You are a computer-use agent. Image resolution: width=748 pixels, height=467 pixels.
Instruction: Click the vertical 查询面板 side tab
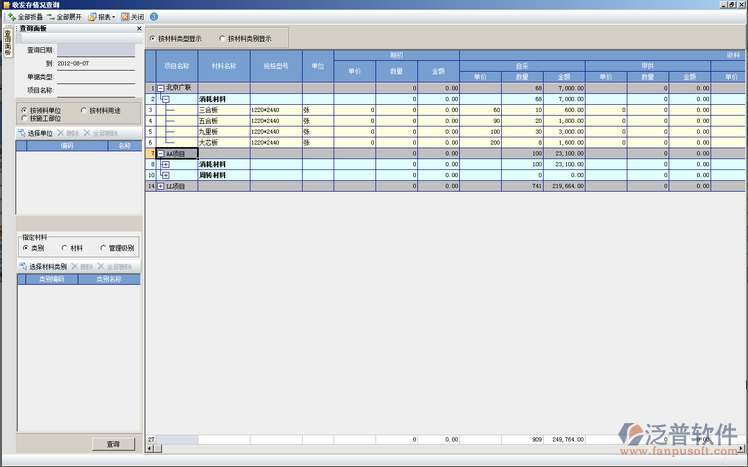(x=6, y=44)
